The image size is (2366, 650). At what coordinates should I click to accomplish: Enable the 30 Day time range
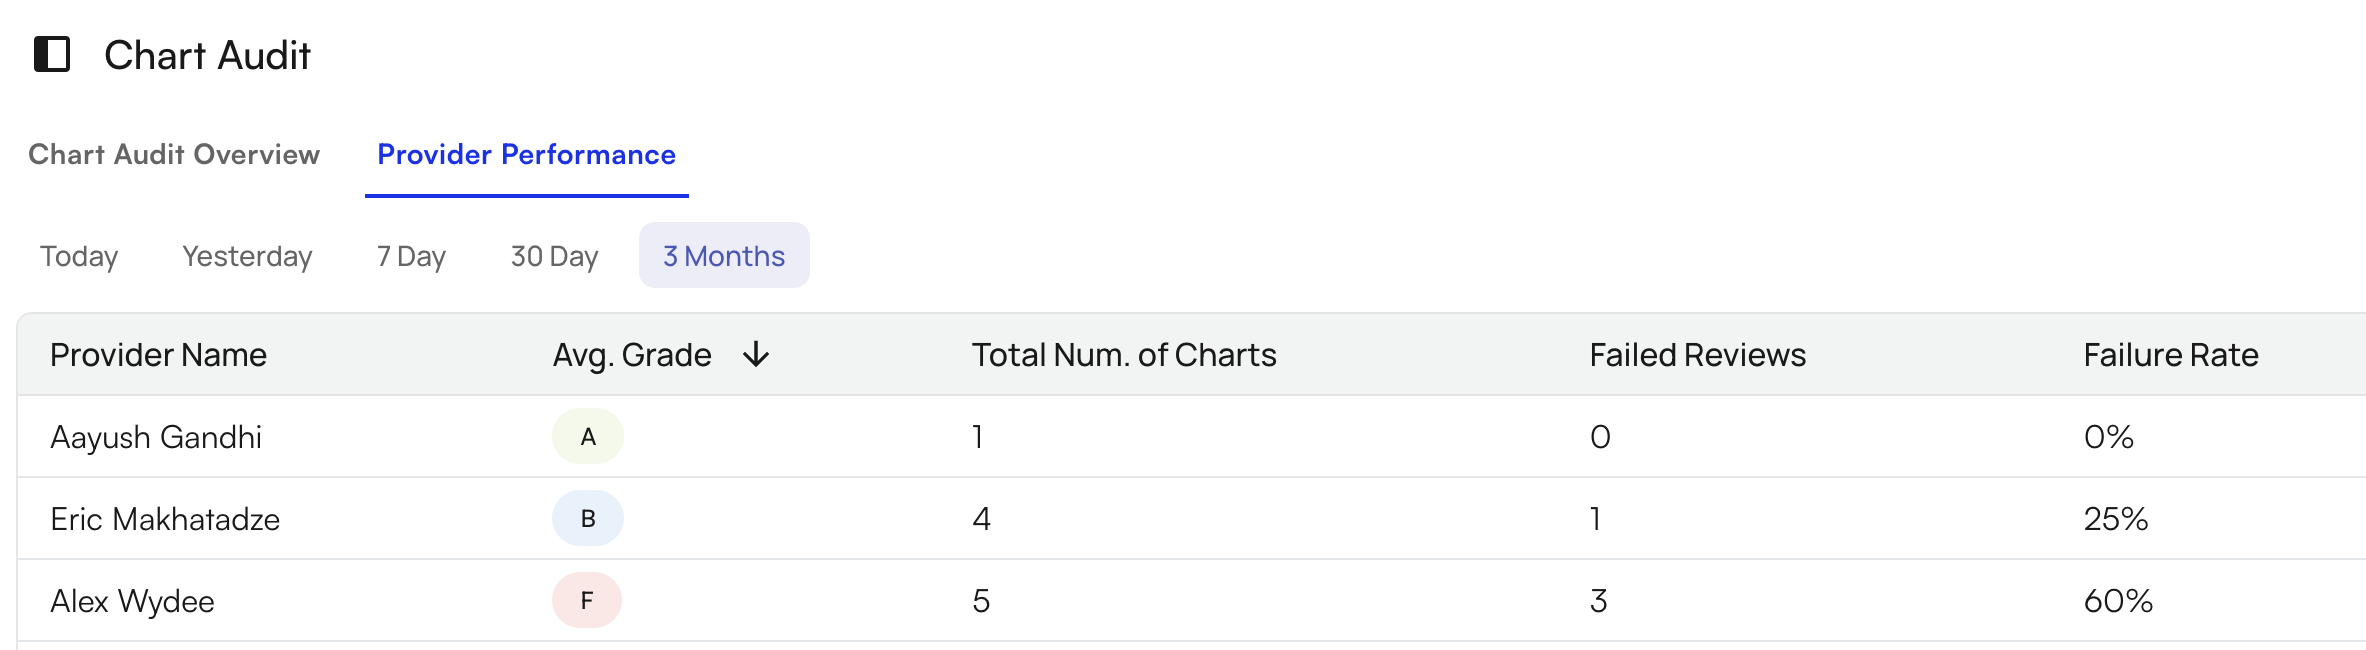tap(553, 256)
